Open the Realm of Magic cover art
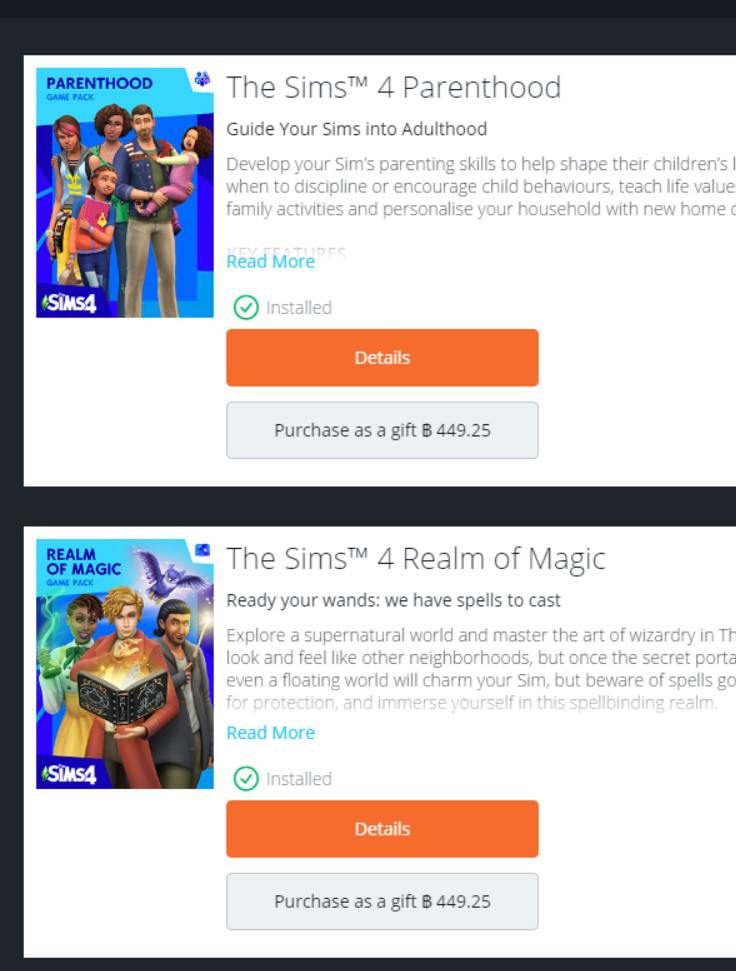The image size is (736, 971). [x=125, y=664]
